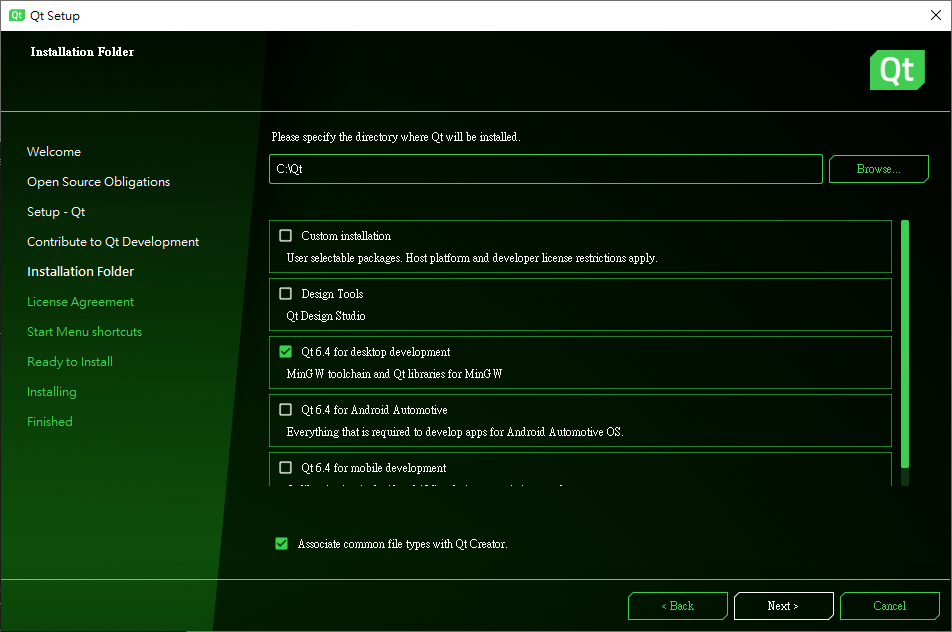Check the Design Tools option
This screenshot has height=632, width=952.
point(285,294)
